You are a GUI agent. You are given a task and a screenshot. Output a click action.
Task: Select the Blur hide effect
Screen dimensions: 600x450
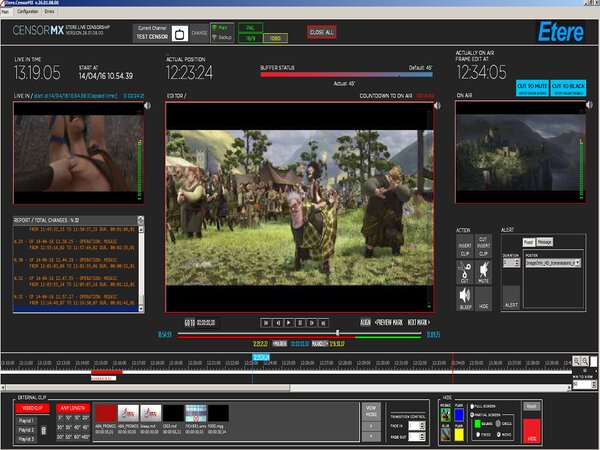(x=446, y=434)
